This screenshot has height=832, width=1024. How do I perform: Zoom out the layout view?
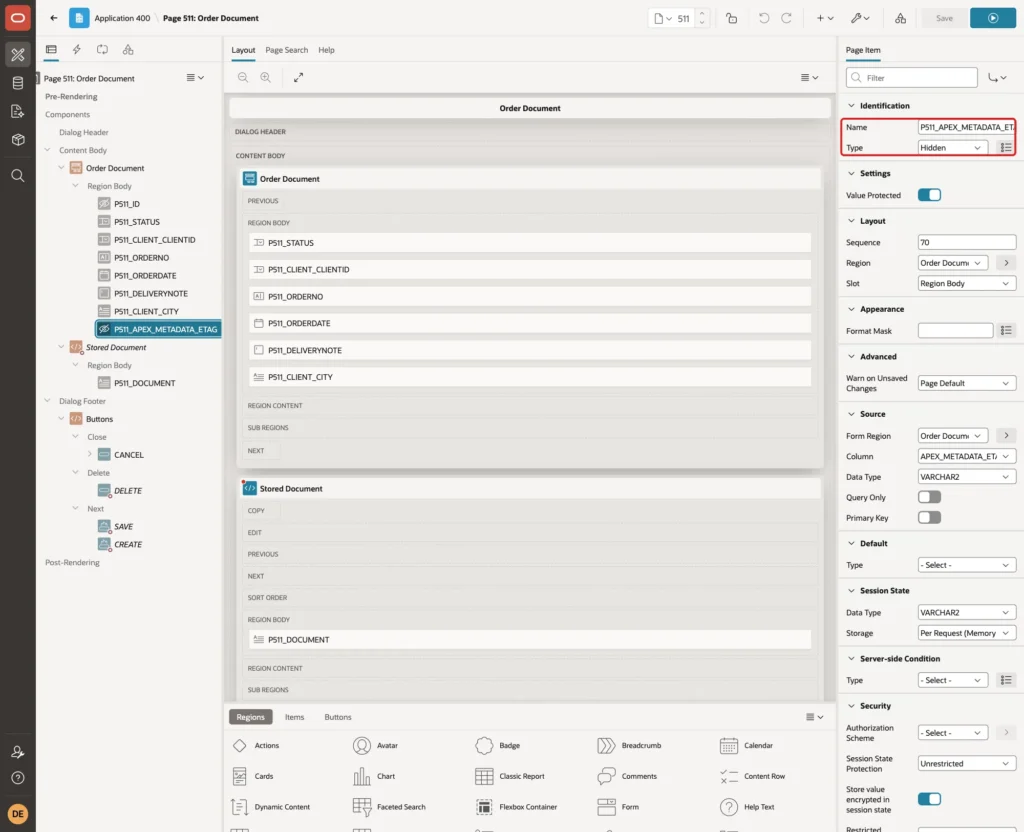coord(243,77)
